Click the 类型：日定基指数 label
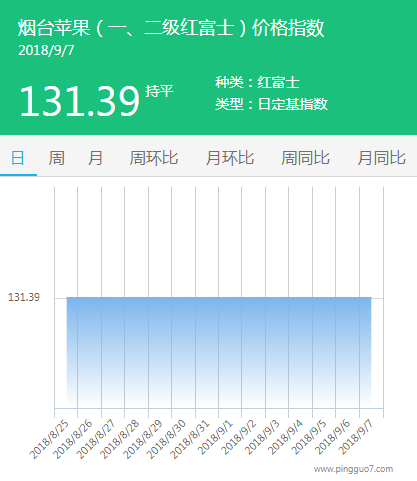Image resolution: width=417 pixels, height=481 pixels. pos(271,104)
